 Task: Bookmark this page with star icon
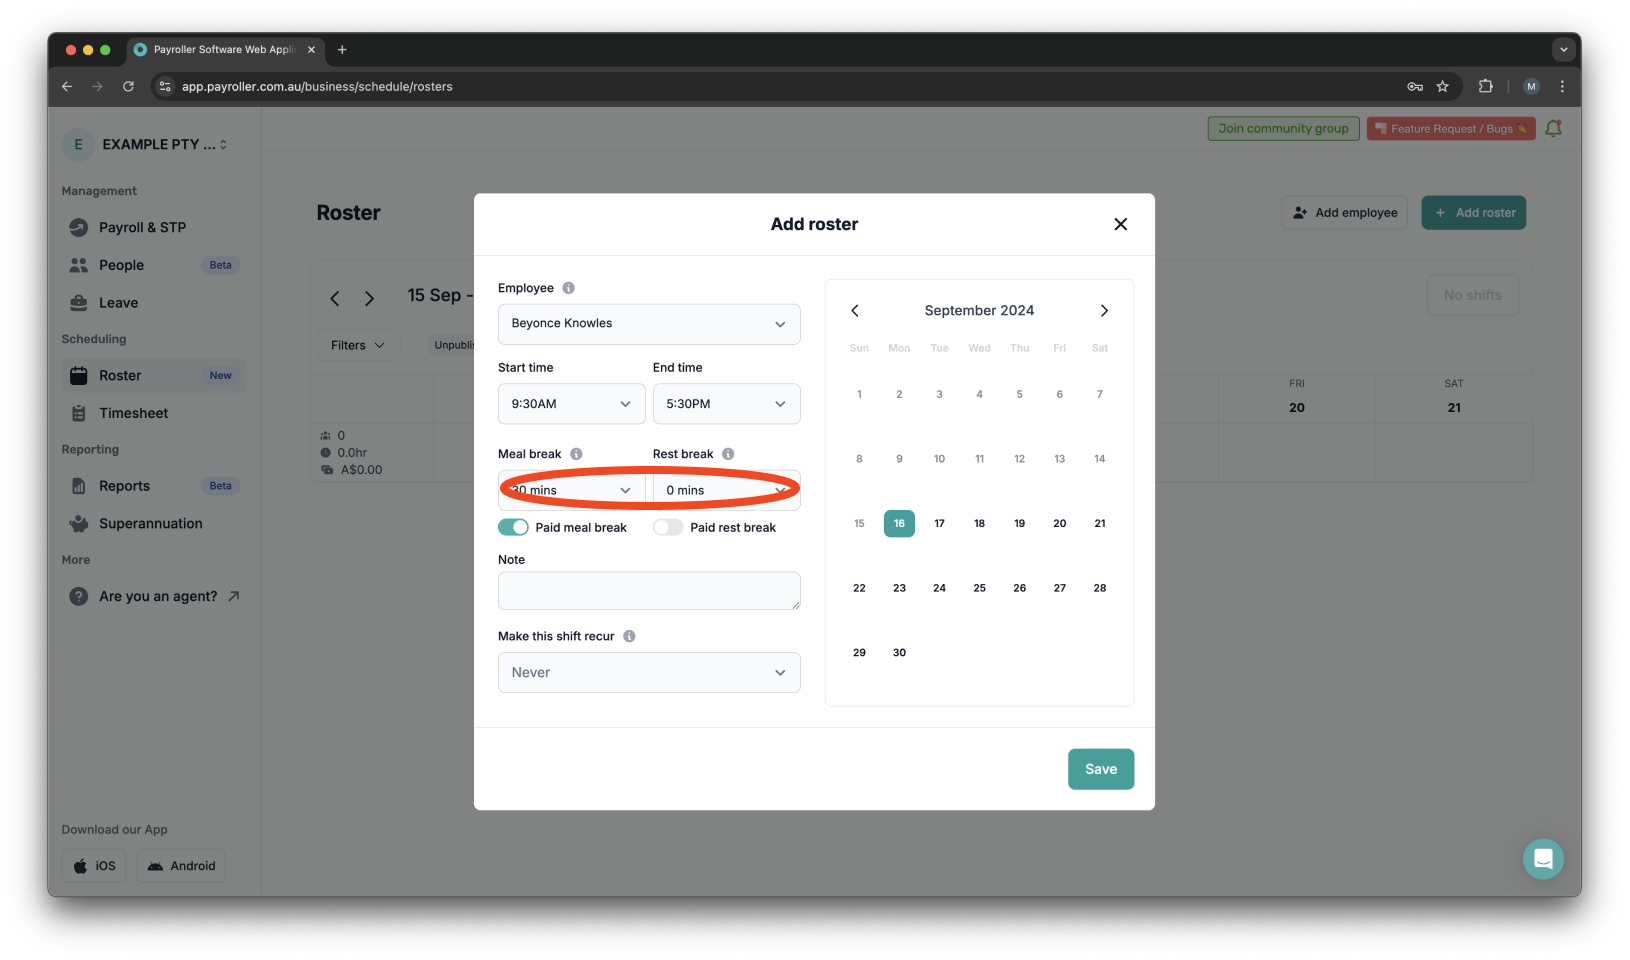[1442, 87]
